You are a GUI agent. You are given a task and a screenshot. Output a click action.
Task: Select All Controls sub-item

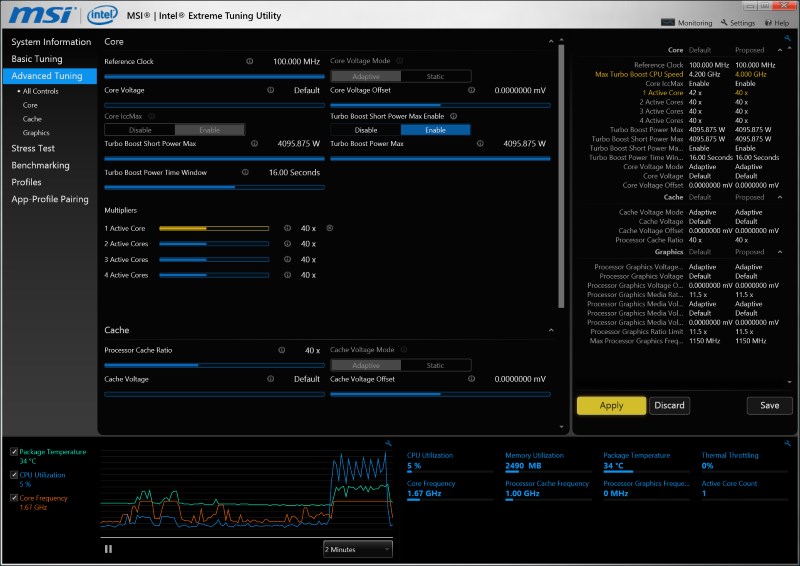coord(40,91)
